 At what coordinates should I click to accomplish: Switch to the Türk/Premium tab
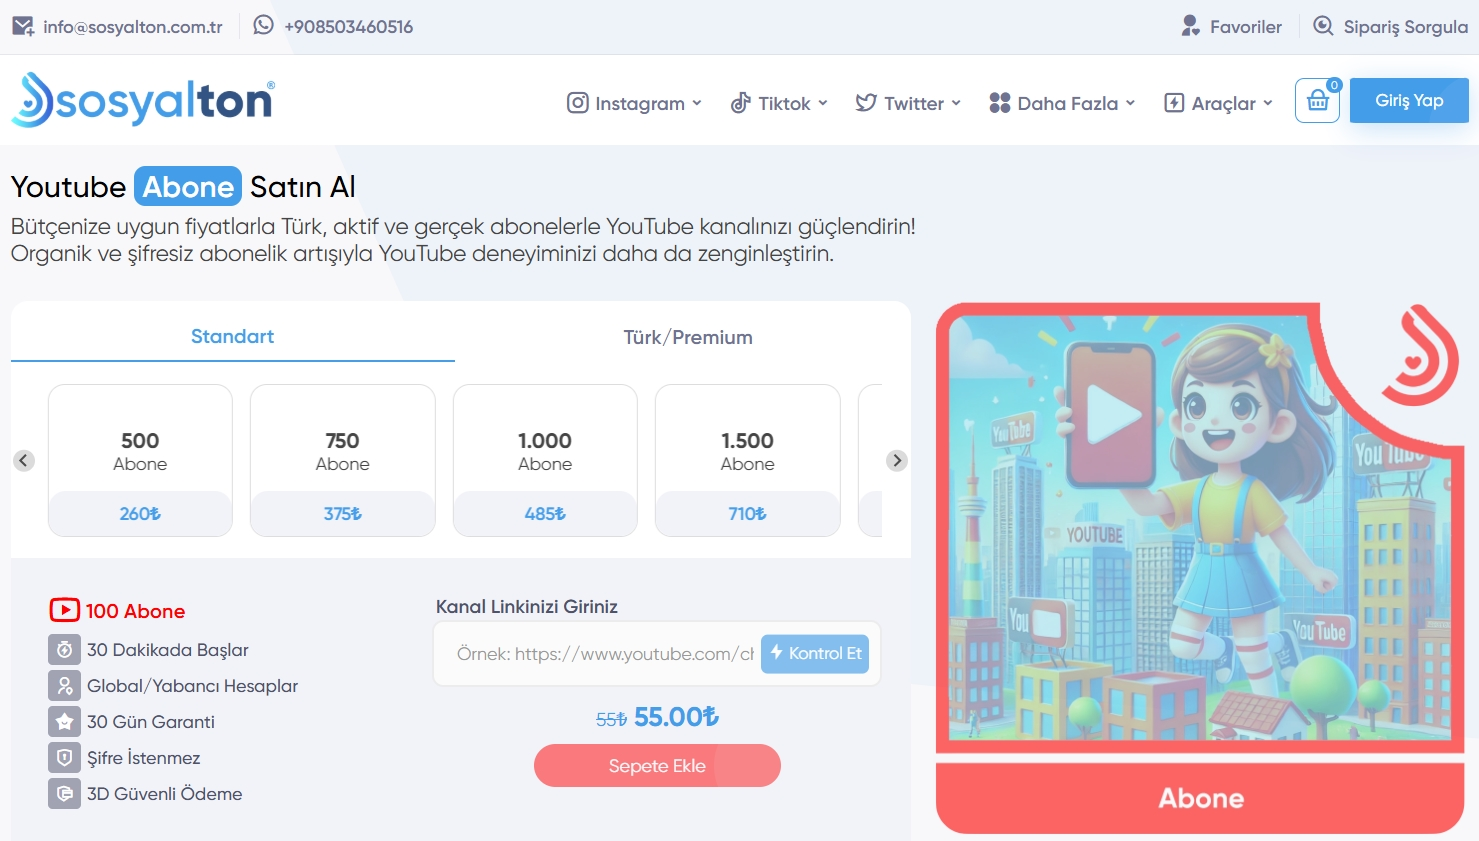point(688,337)
